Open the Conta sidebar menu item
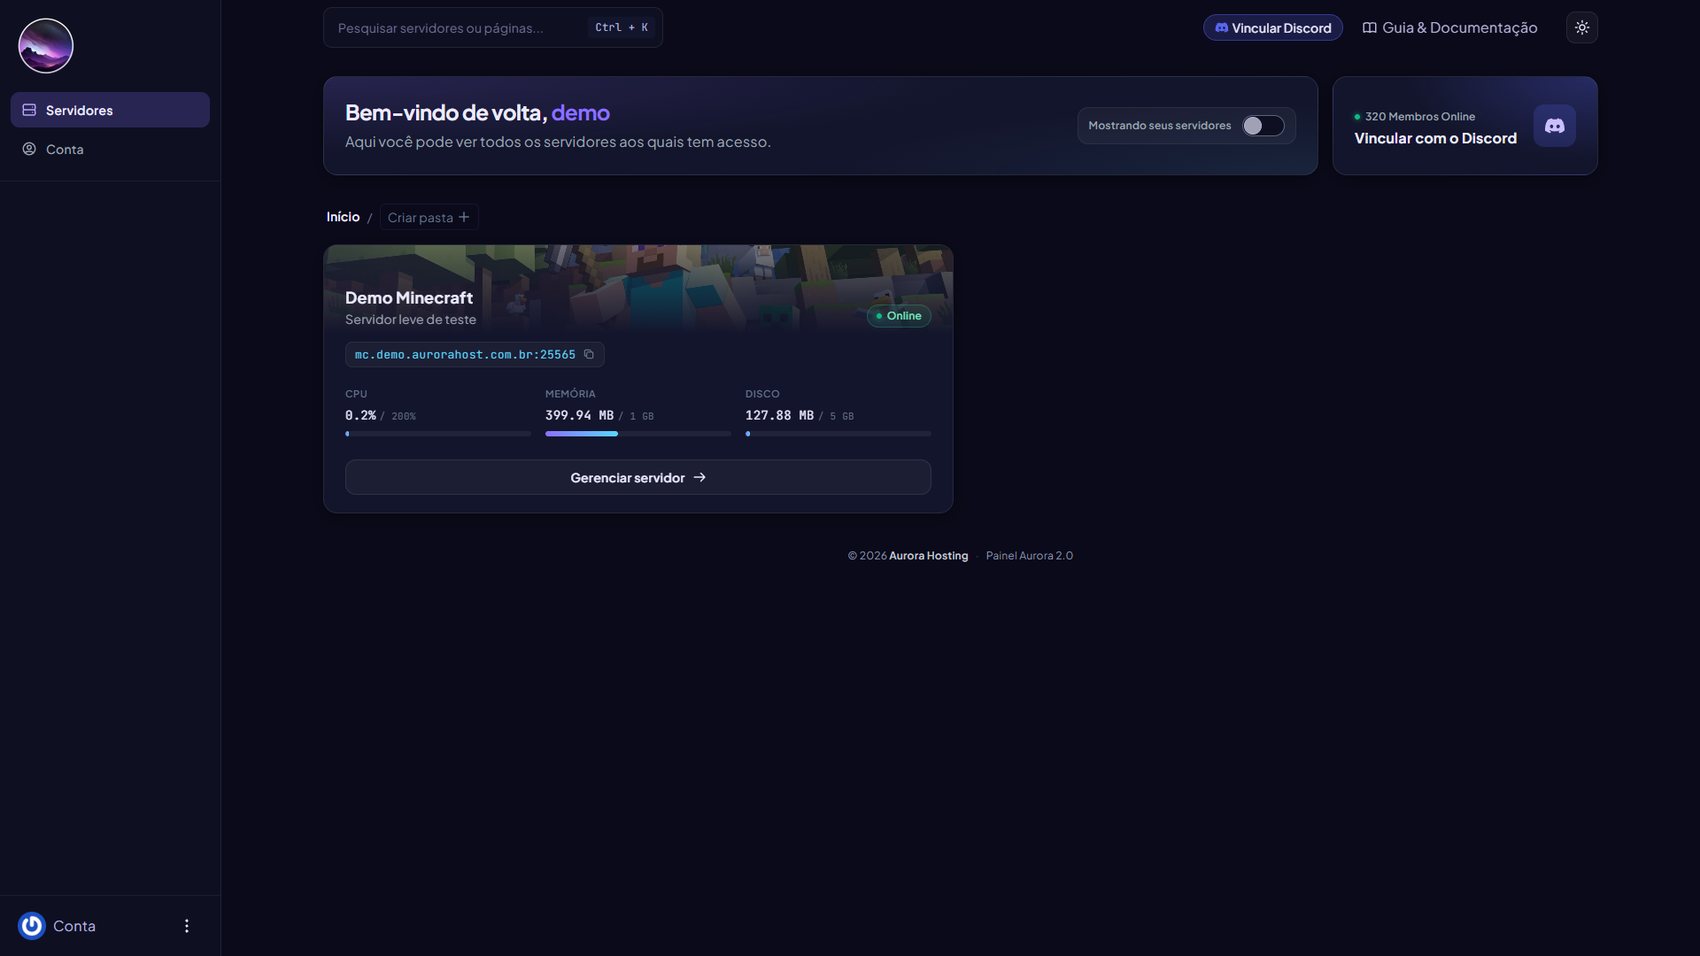Screen dimensions: 1700x956 tap(110, 149)
